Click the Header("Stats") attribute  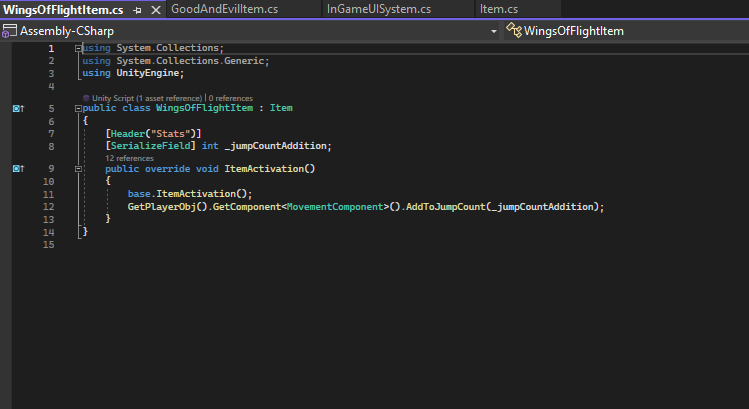[153, 133]
